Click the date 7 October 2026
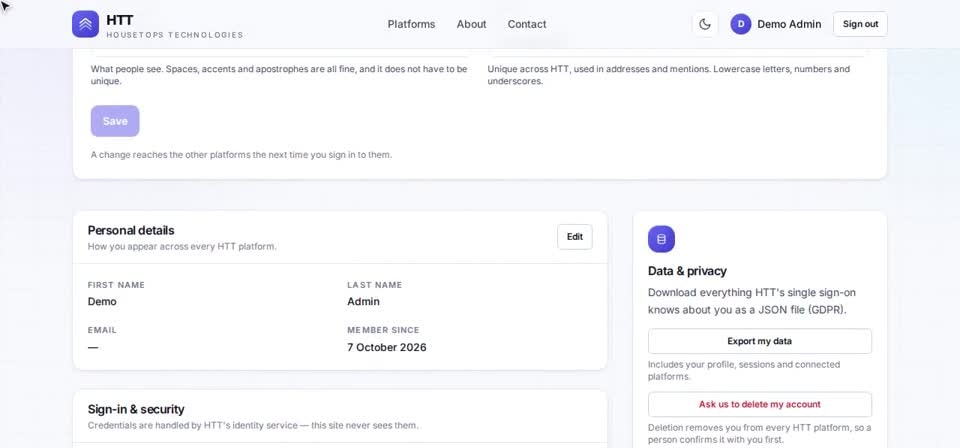 (x=387, y=347)
